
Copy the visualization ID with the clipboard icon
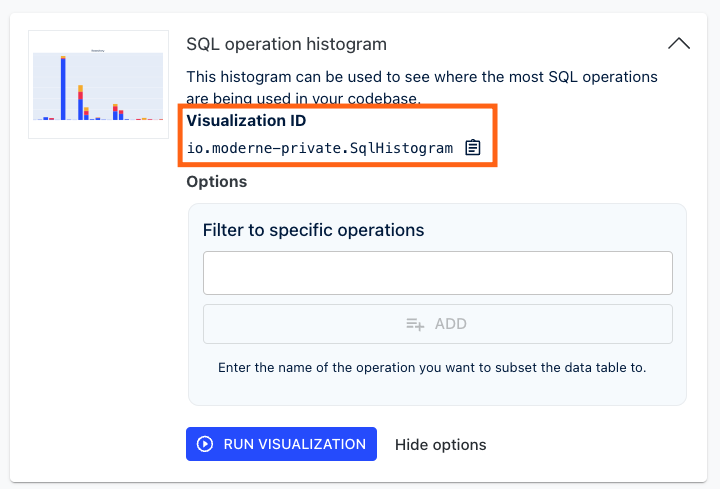472,147
